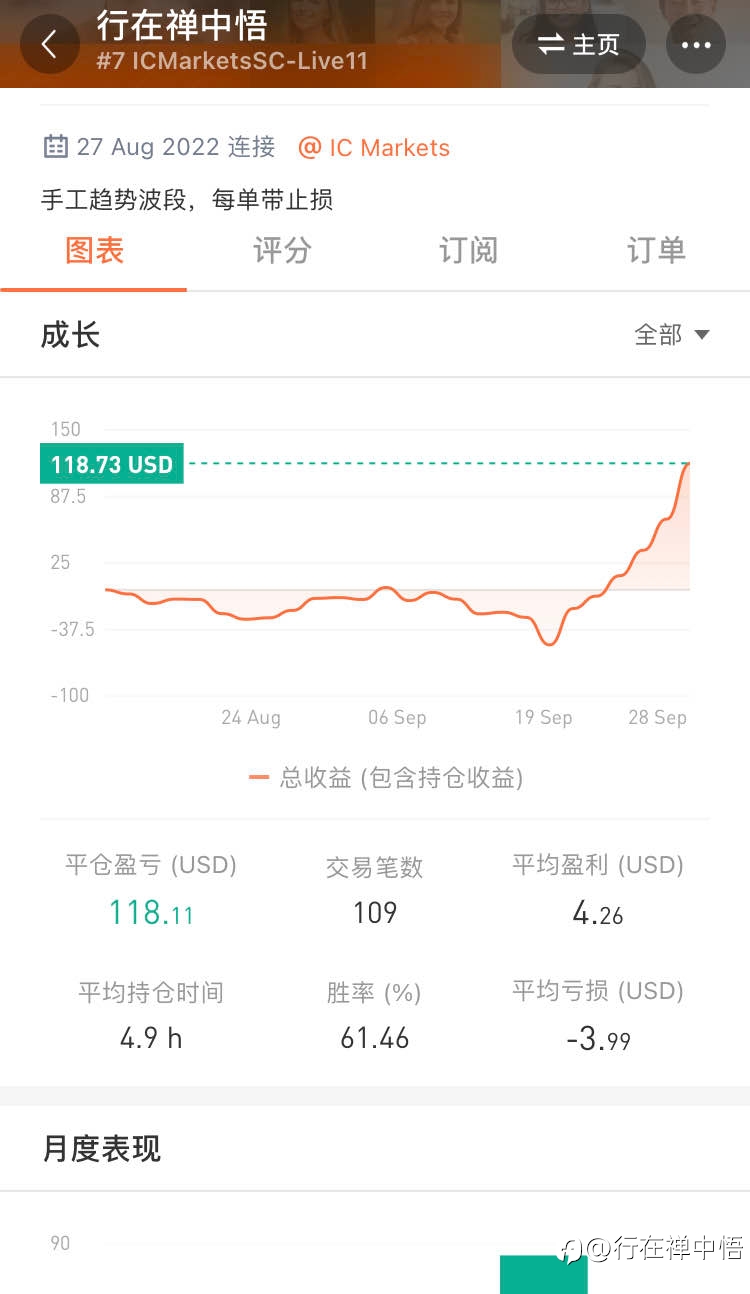
Task: Click the swap arrows icon beside 主页
Action: tap(551, 45)
